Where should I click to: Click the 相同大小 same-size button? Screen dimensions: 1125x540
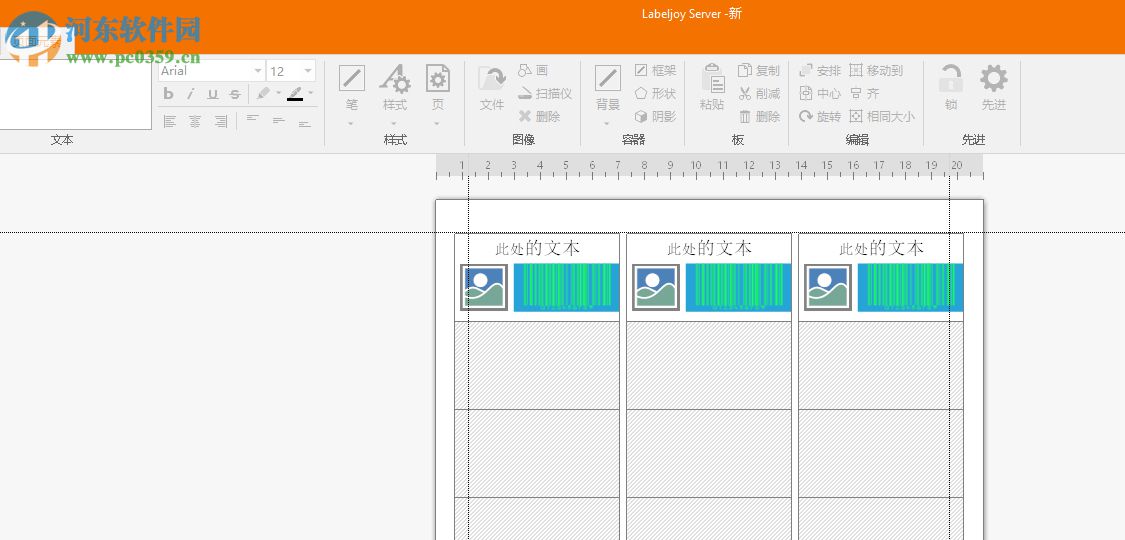click(x=882, y=116)
